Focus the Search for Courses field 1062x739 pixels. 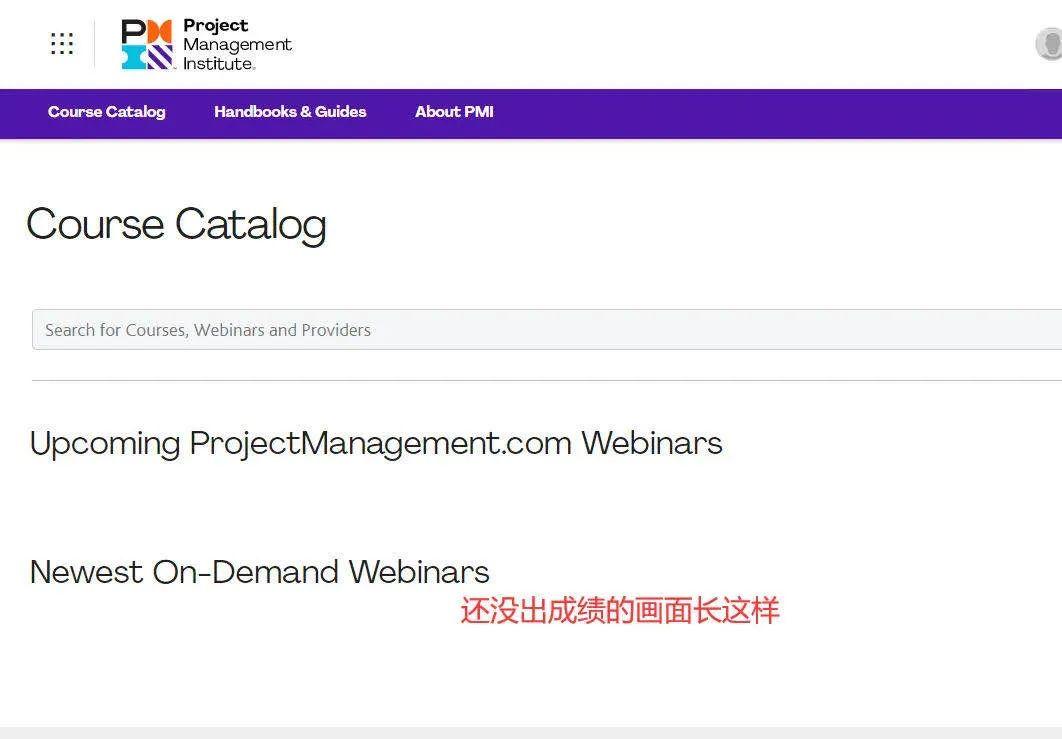(x=547, y=330)
